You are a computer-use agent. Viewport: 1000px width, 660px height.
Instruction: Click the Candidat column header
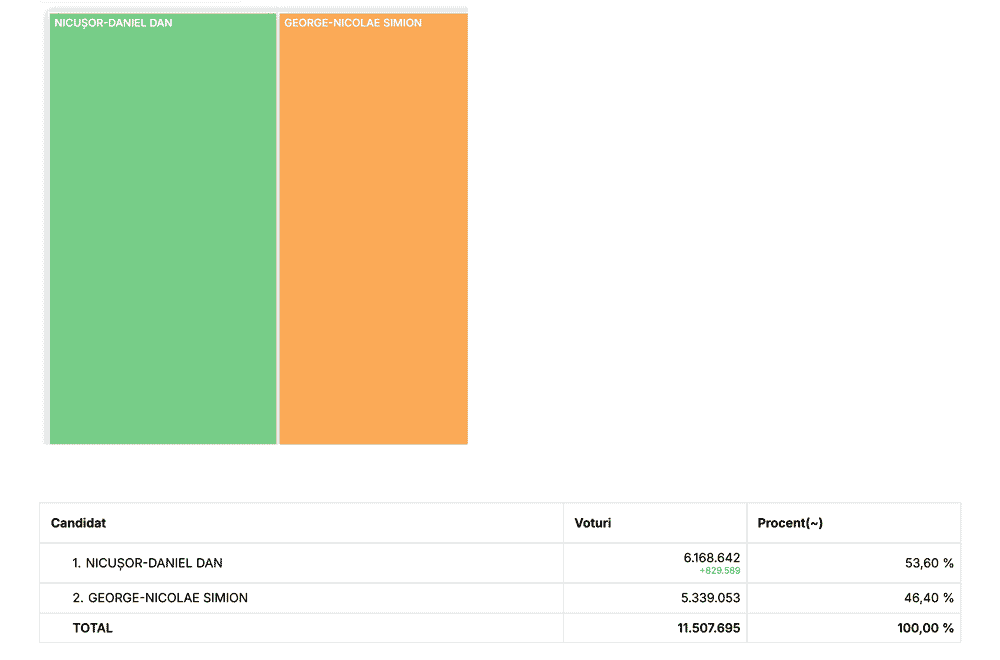tap(79, 523)
